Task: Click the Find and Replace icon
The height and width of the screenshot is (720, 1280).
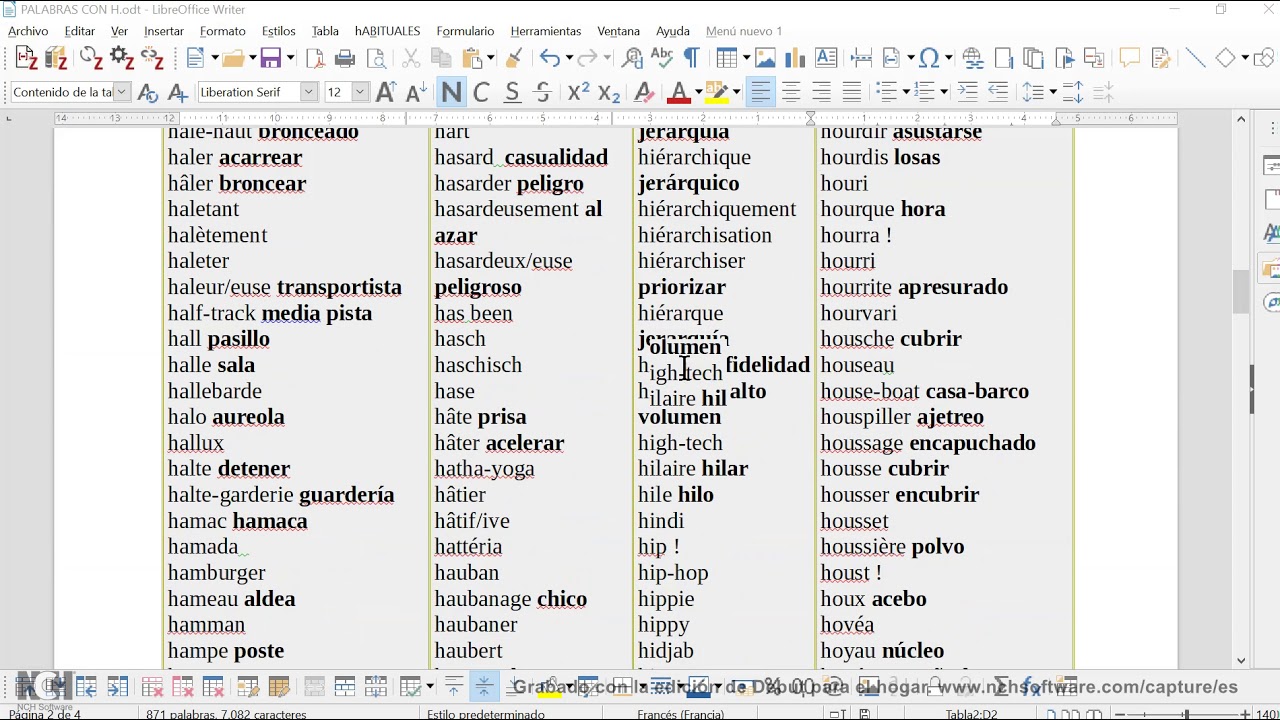Action: 632,58
